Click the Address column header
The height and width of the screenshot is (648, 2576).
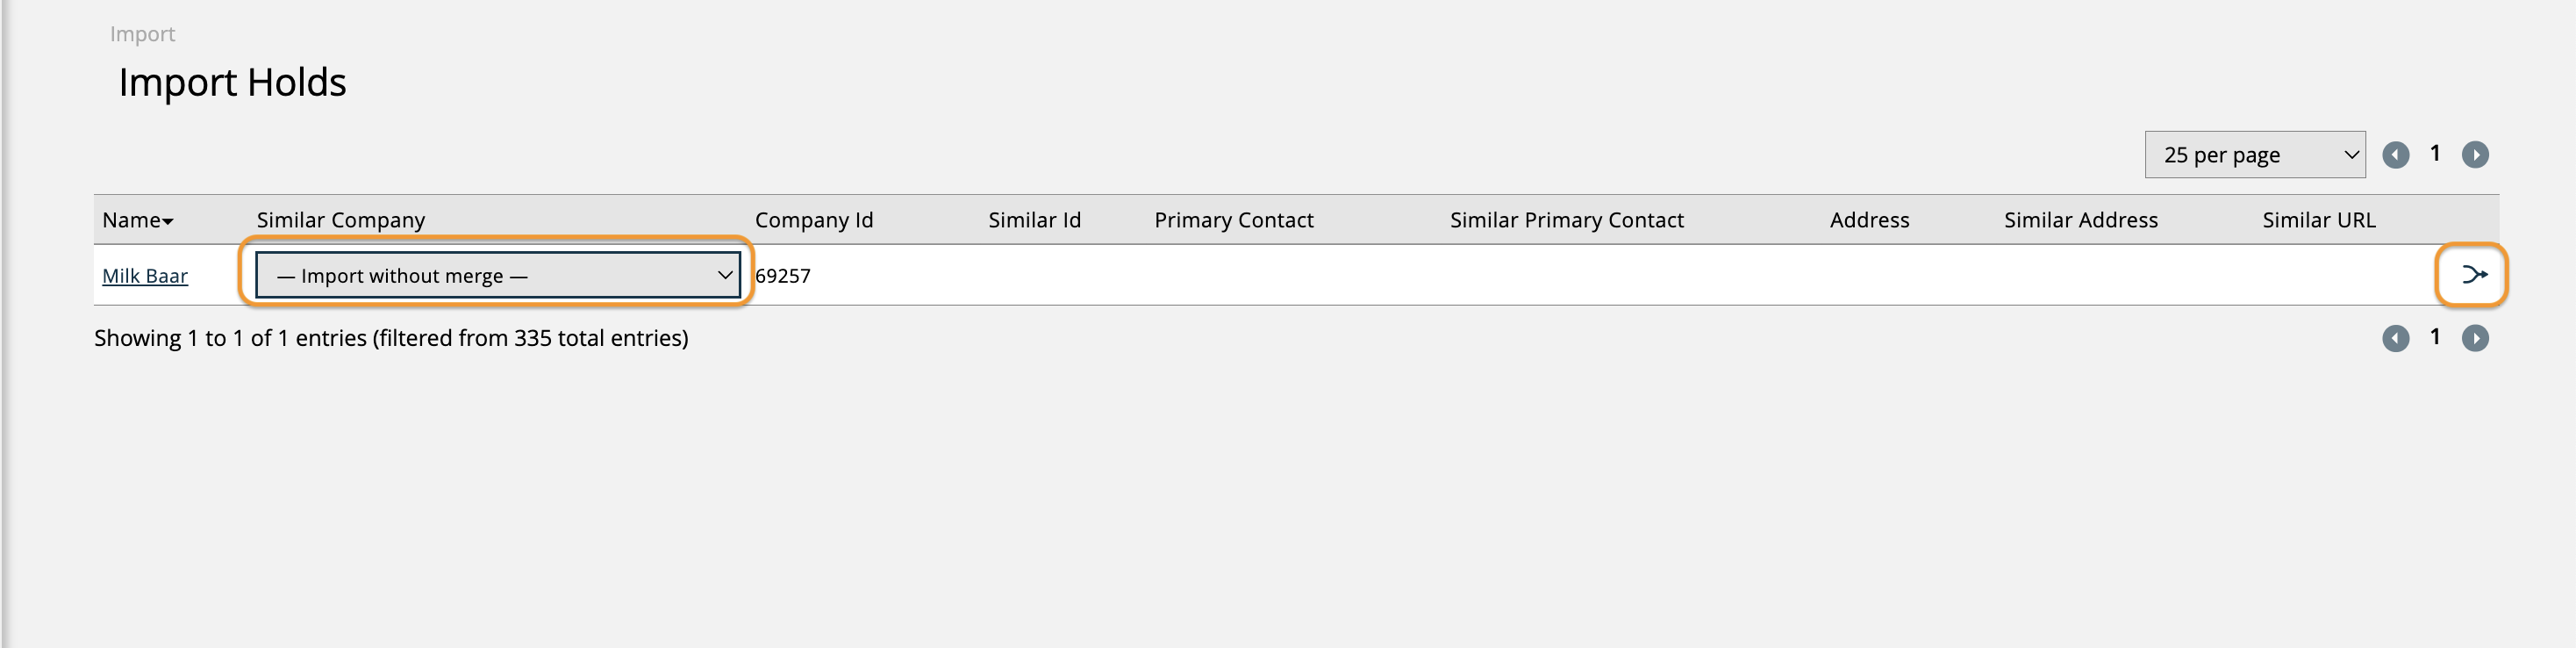1869,220
